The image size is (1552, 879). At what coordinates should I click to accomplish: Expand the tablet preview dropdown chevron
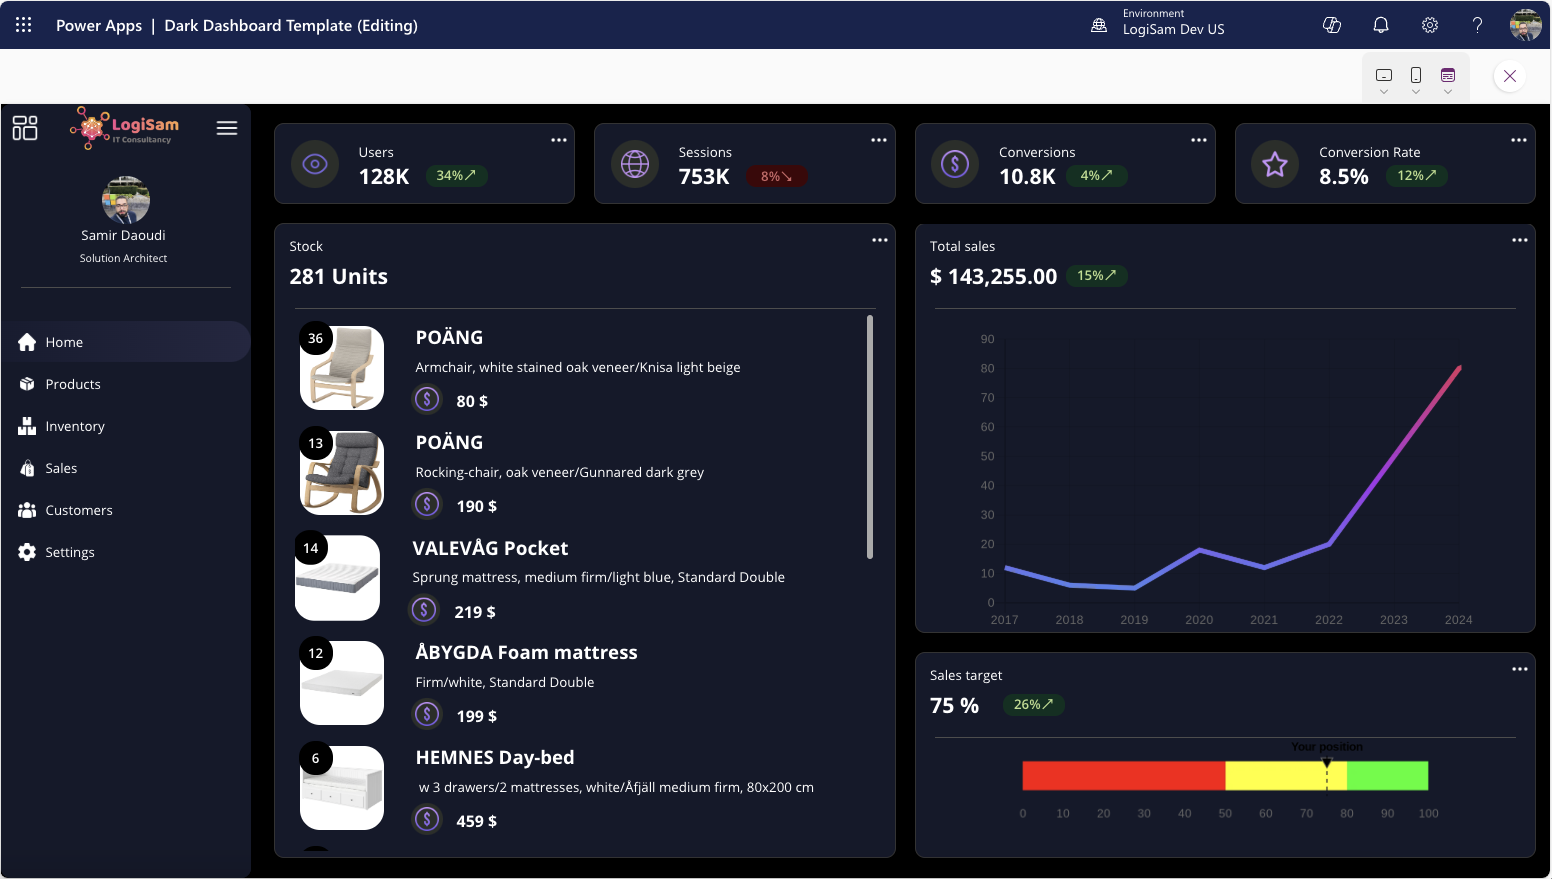pyautogui.click(x=1448, y=92)
